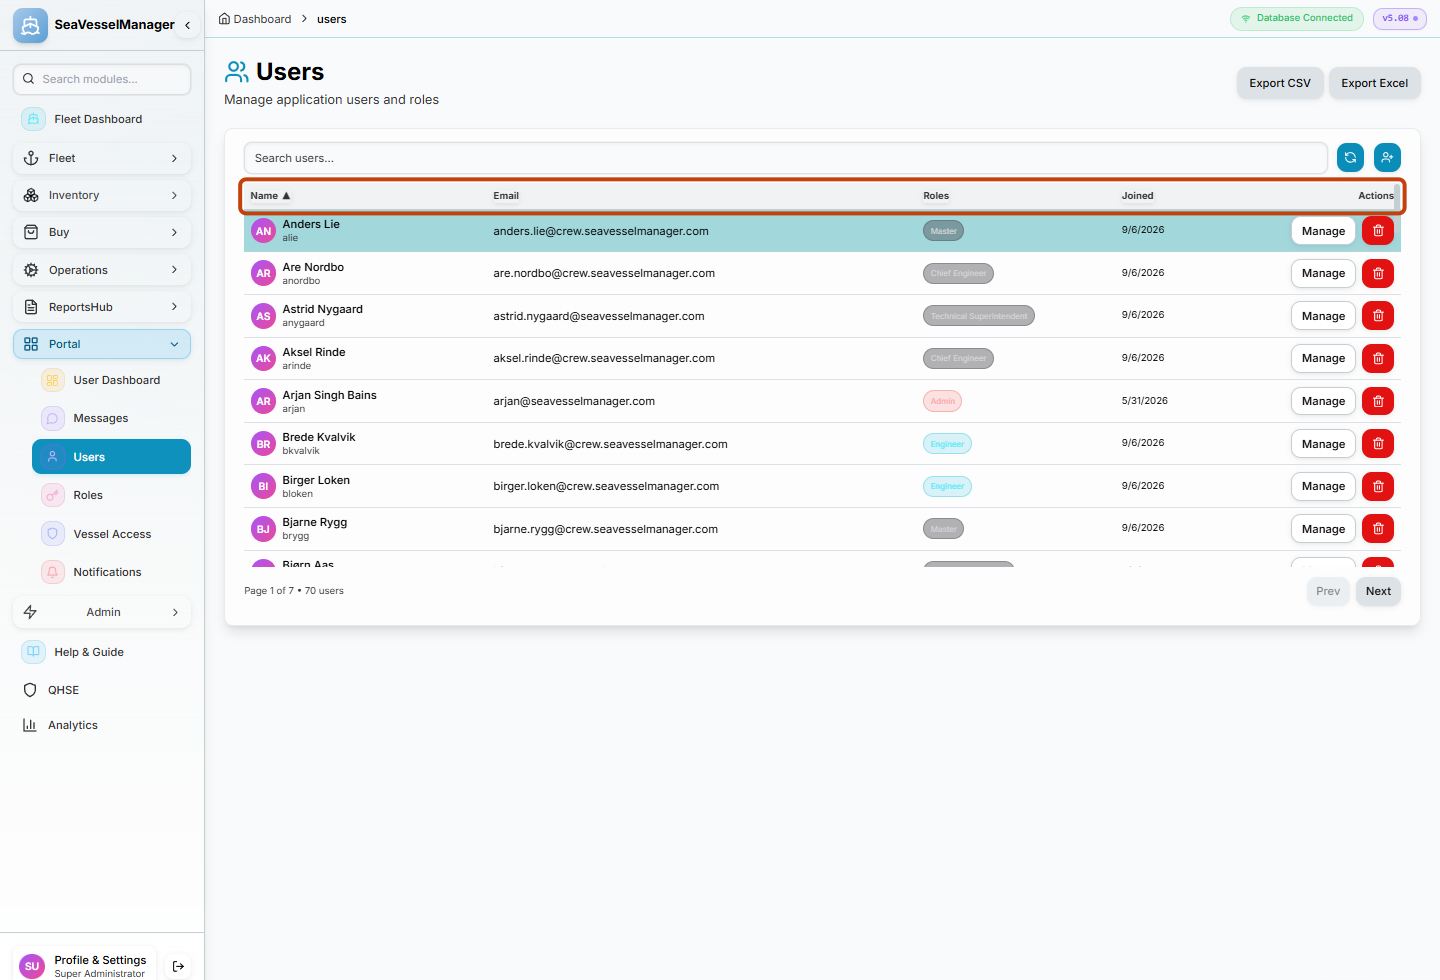Click the Notifications bell icon

tap(53, 572)
